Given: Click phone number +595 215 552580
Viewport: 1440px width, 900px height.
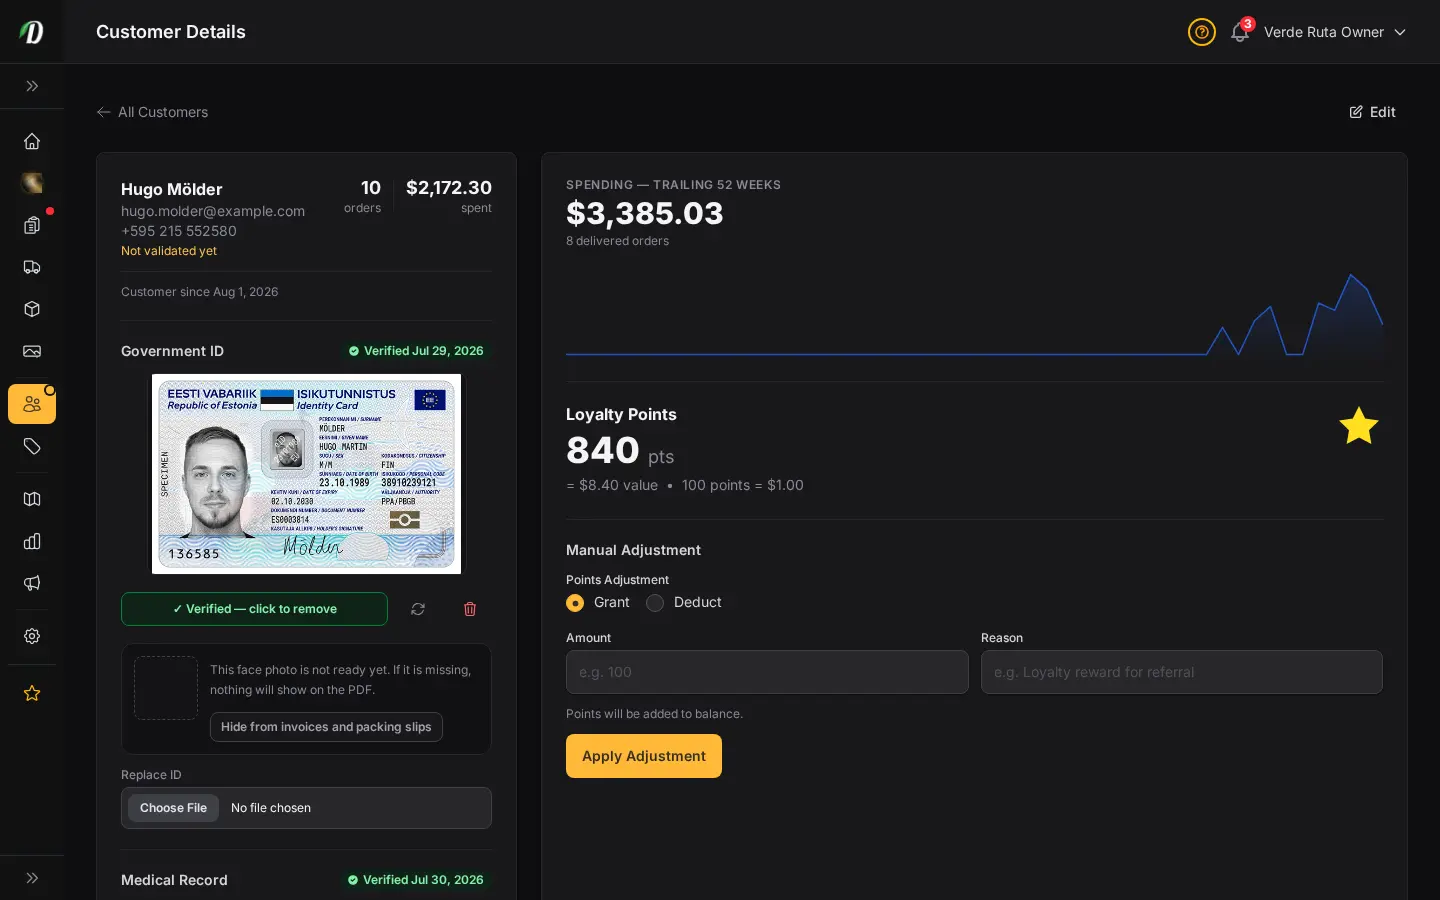Looking at the screenshot, I should [179, 231].
